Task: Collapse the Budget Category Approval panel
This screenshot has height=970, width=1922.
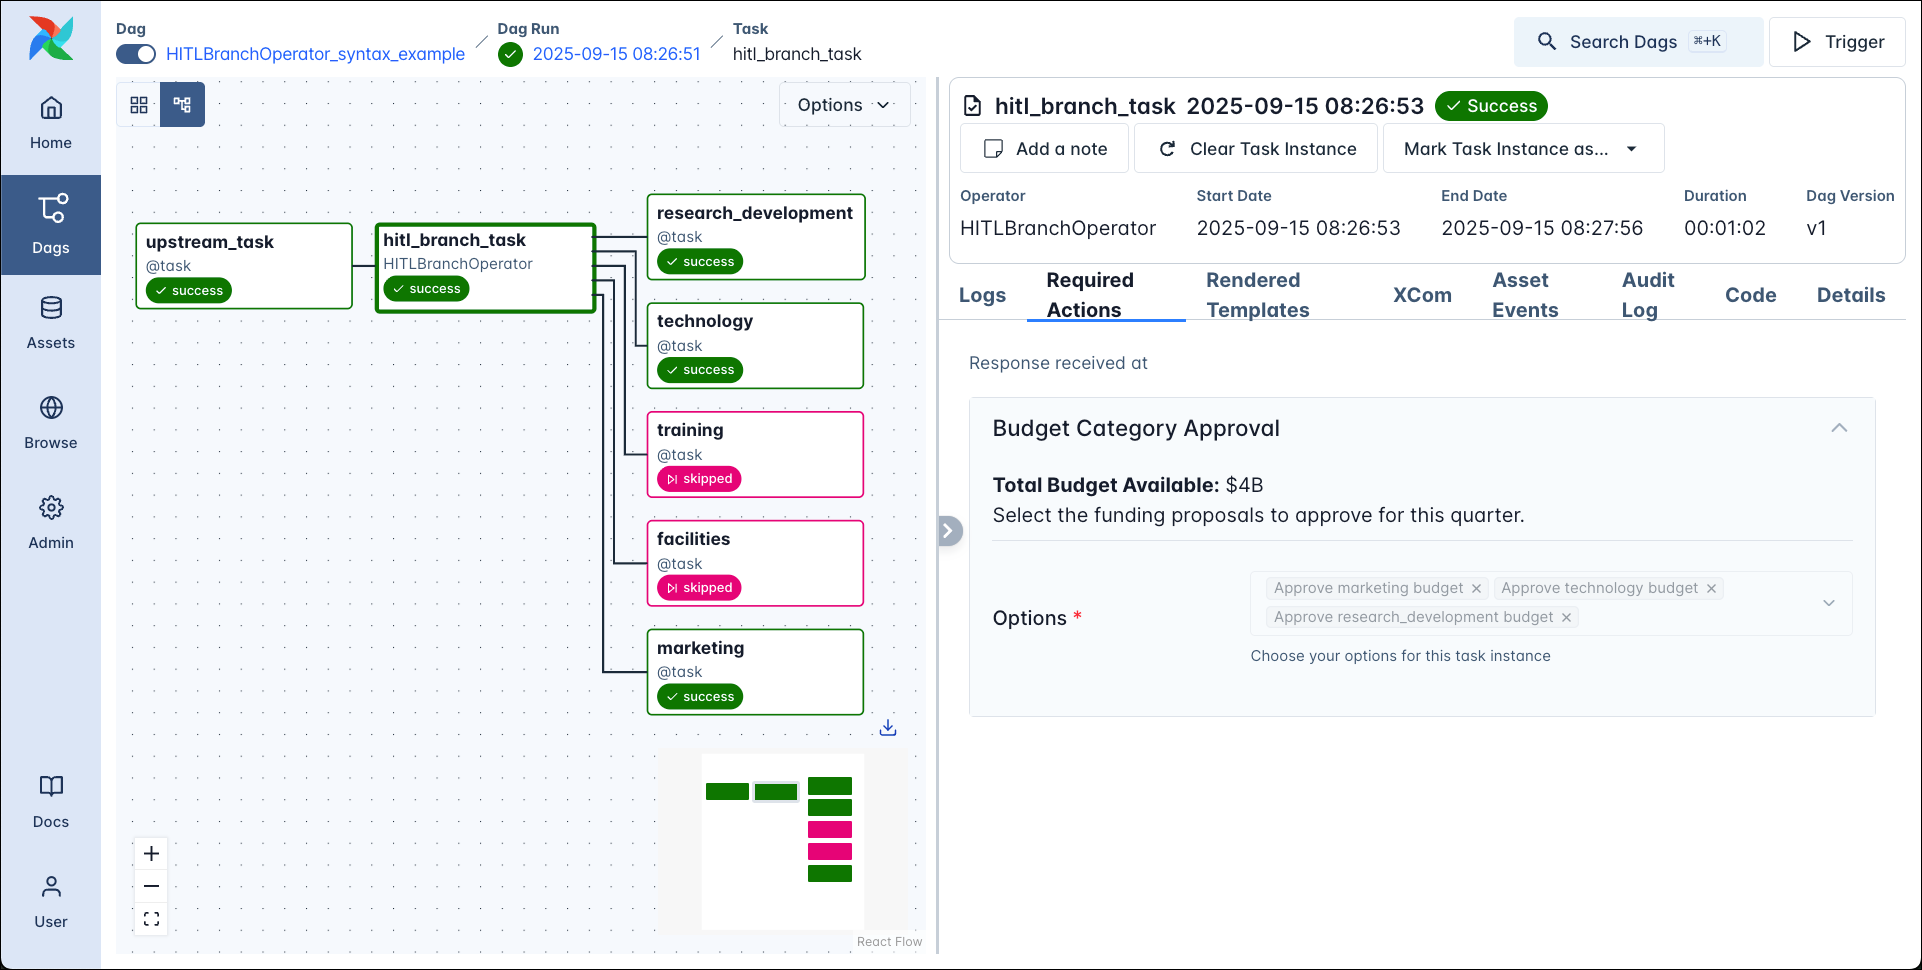Action: (x=1839, y=428)
